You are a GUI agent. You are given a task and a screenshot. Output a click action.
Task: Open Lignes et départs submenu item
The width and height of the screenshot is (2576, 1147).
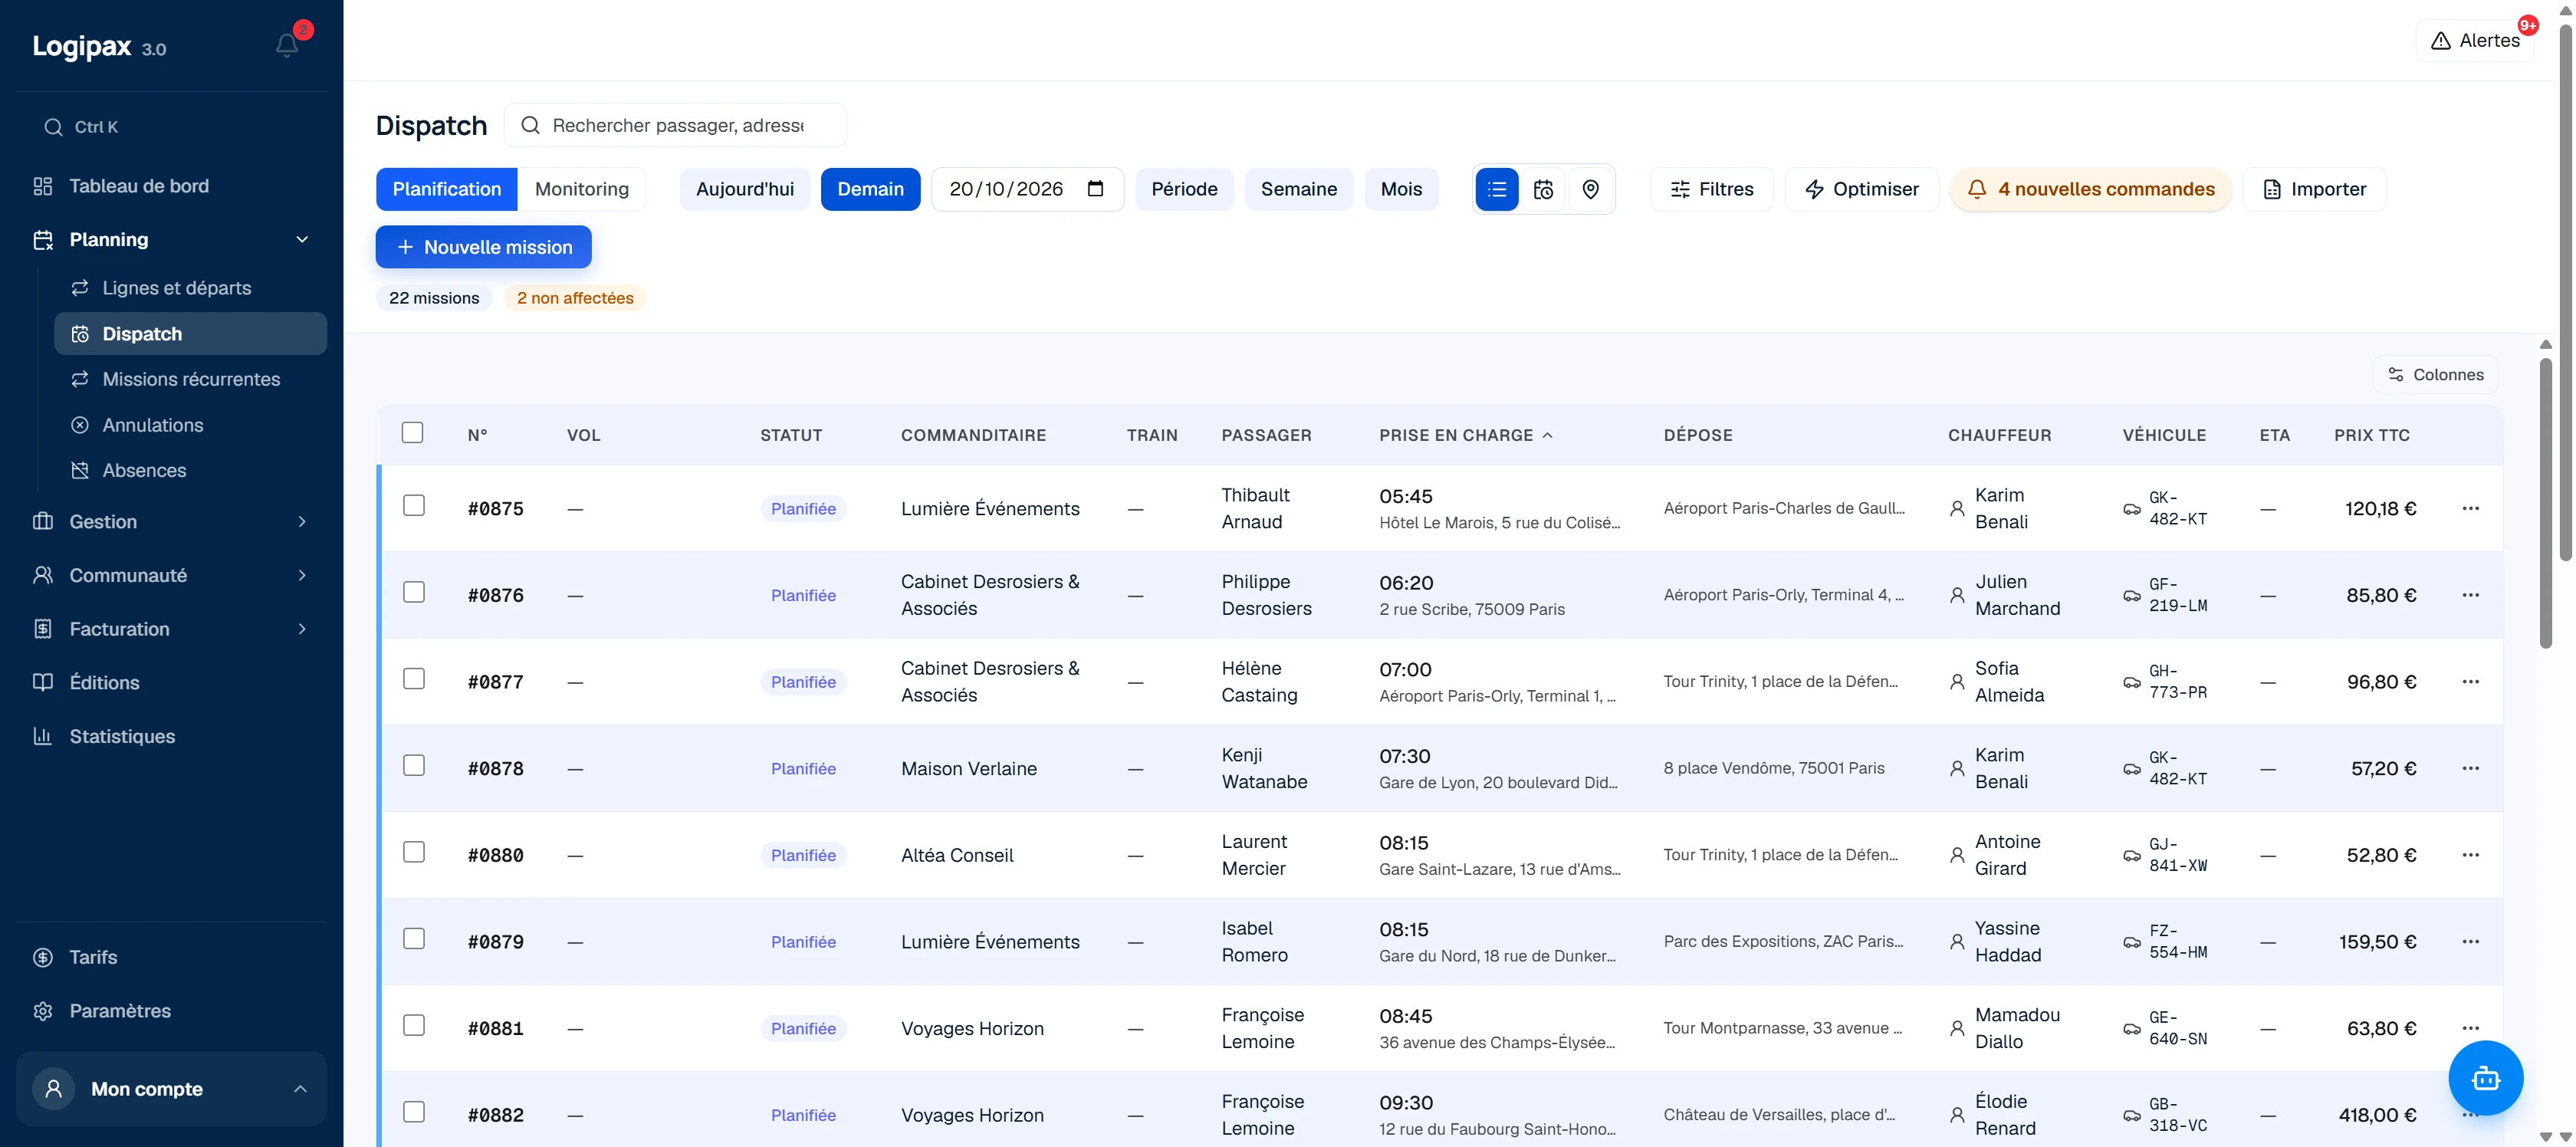coord(191,288)
